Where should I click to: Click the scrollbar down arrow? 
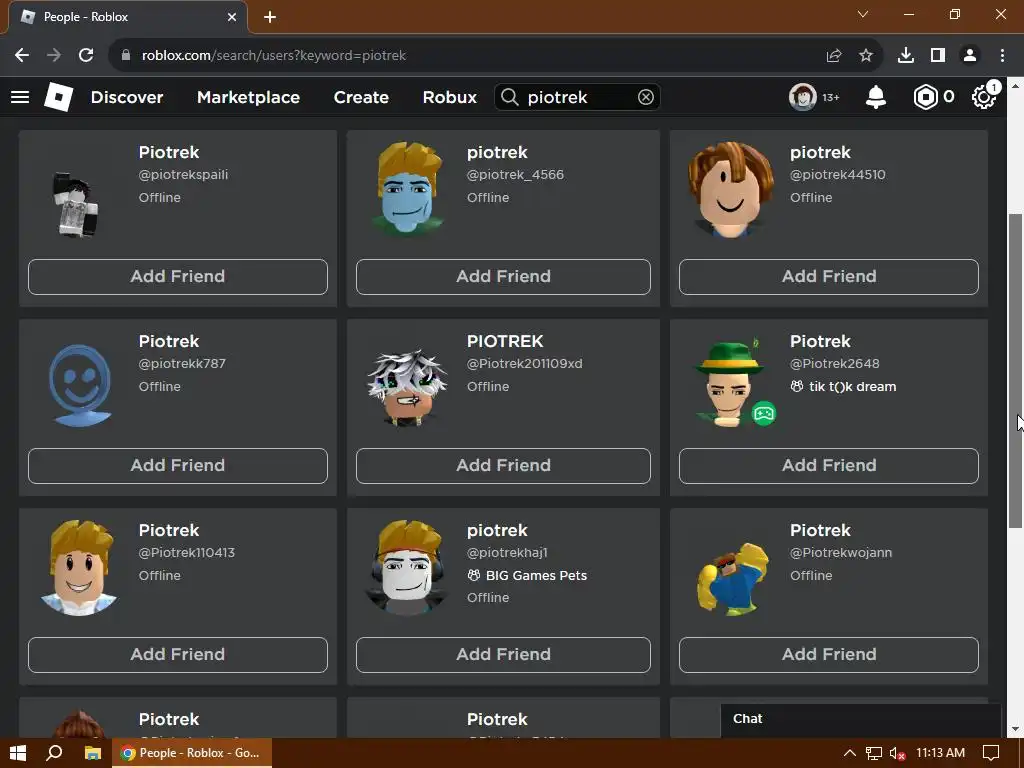point(1016,729)
